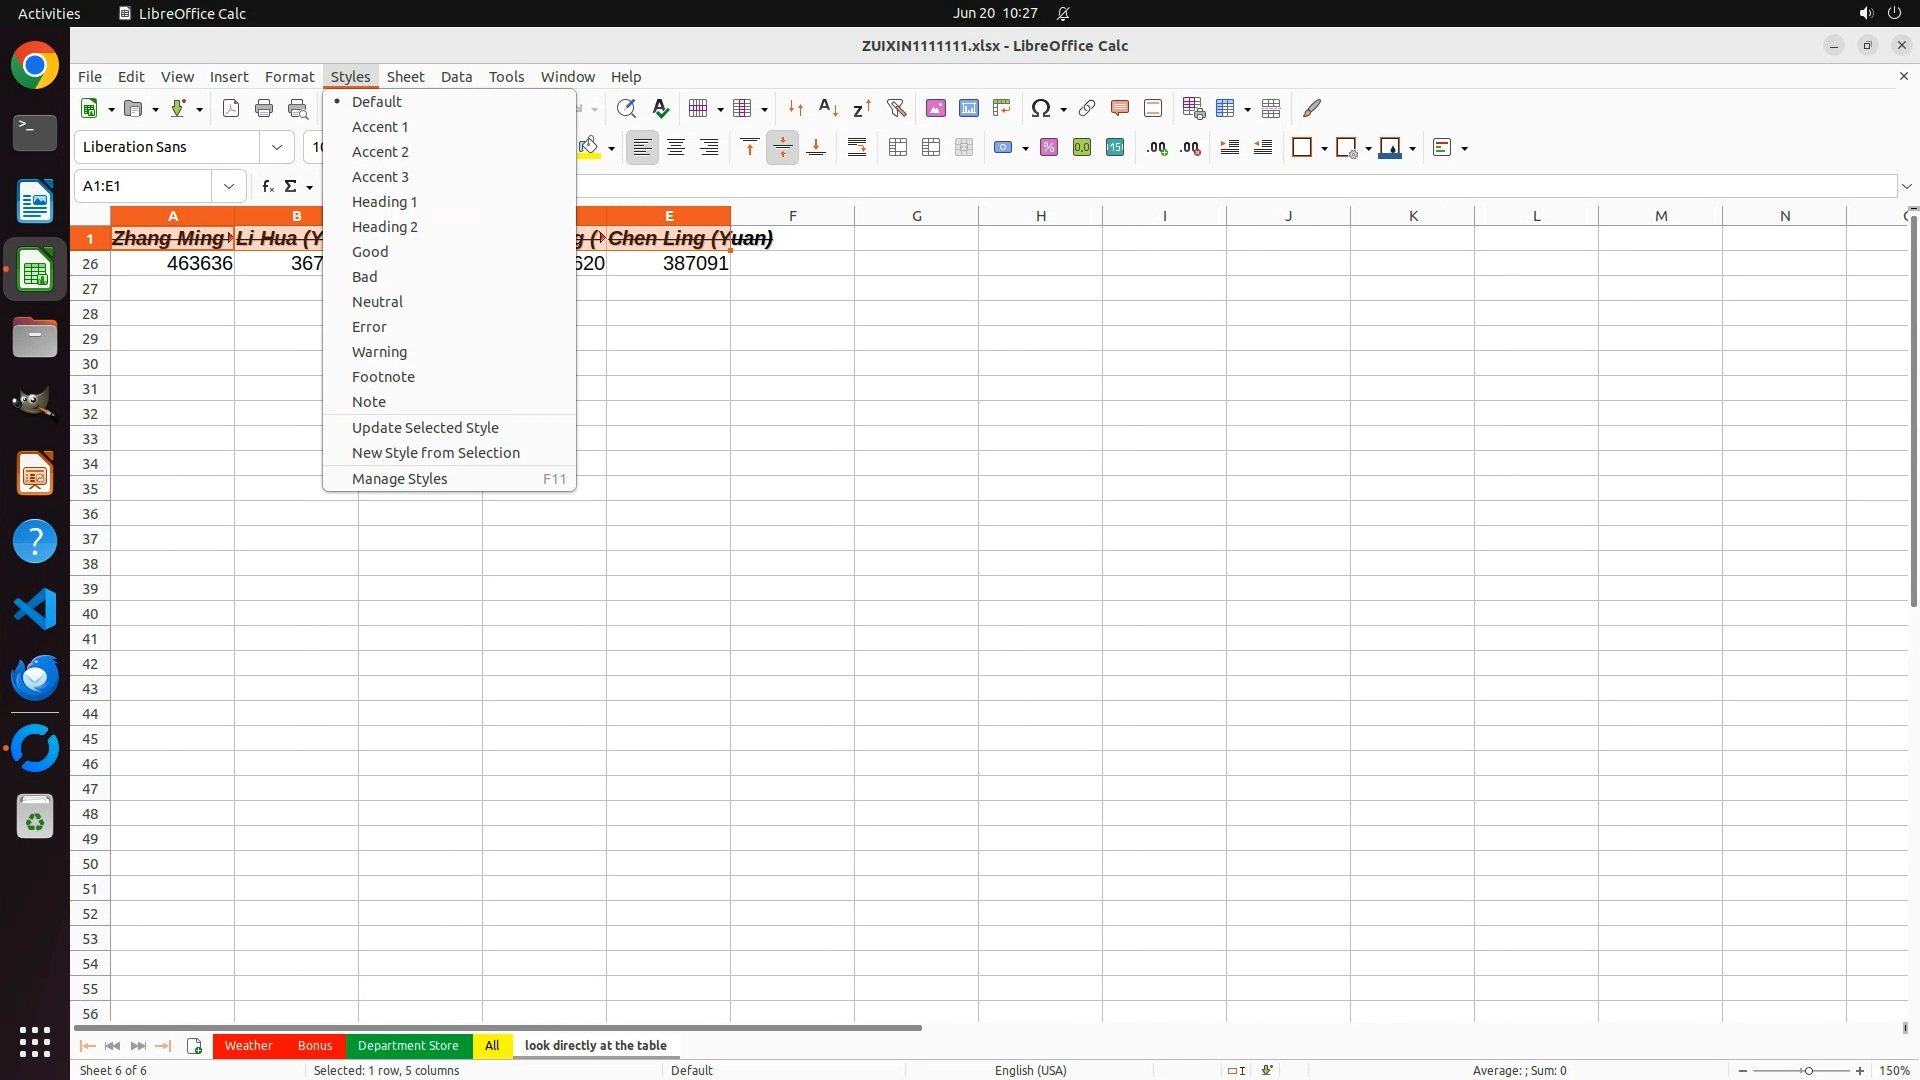Click the Insert Special Character omega icon
Image resolution: width=1920 pixels, height=1080 pixels.
[1041, 108]
